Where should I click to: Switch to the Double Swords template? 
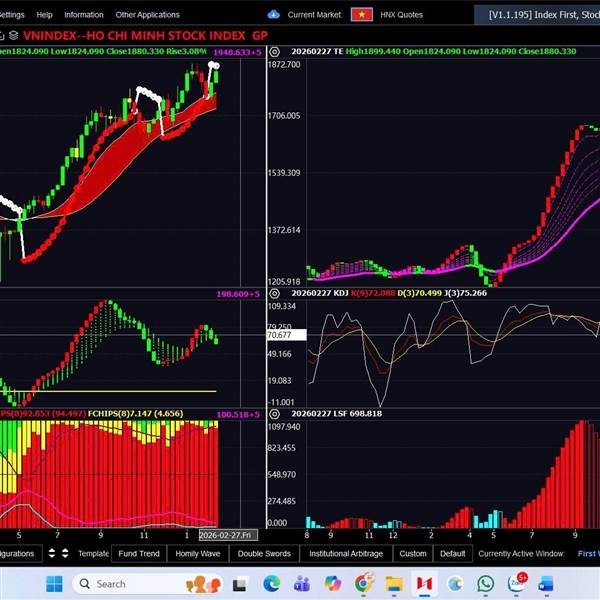tap(264, 553)
